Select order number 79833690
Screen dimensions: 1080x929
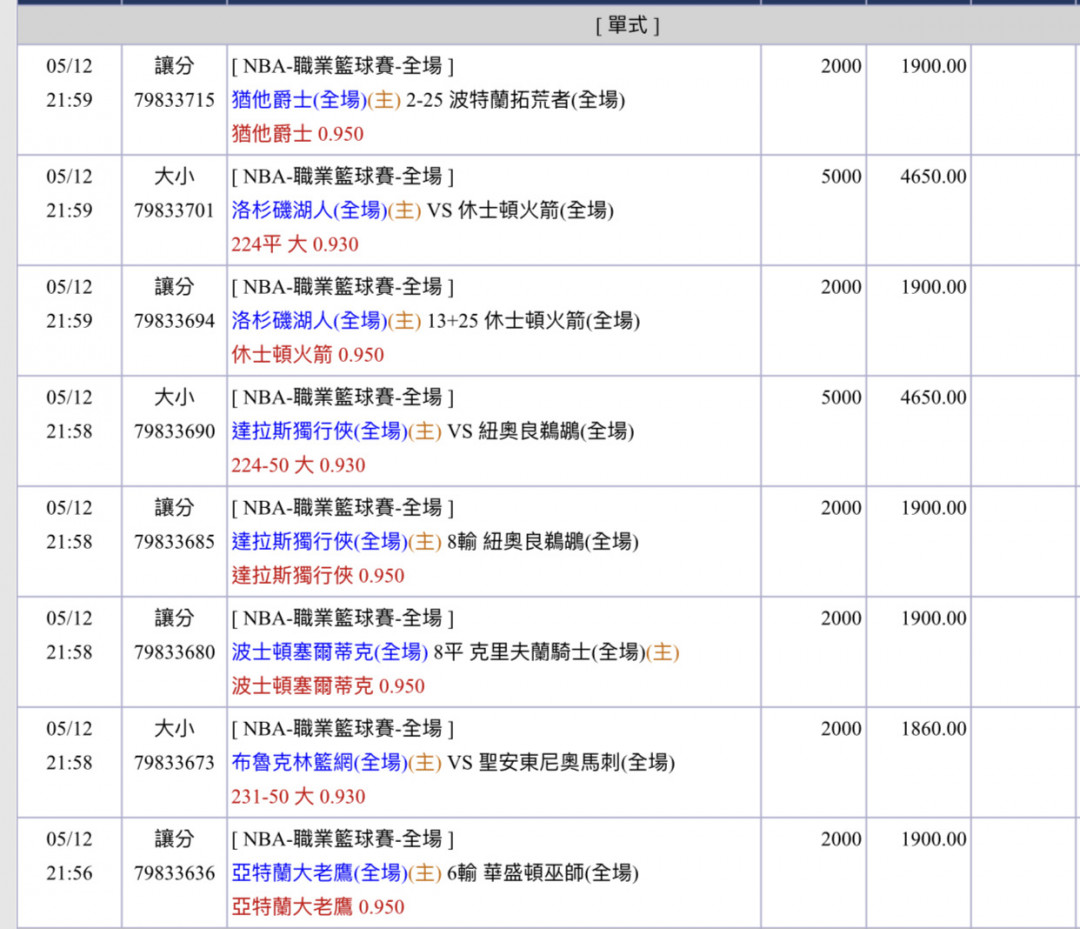(x=174, y=431)
